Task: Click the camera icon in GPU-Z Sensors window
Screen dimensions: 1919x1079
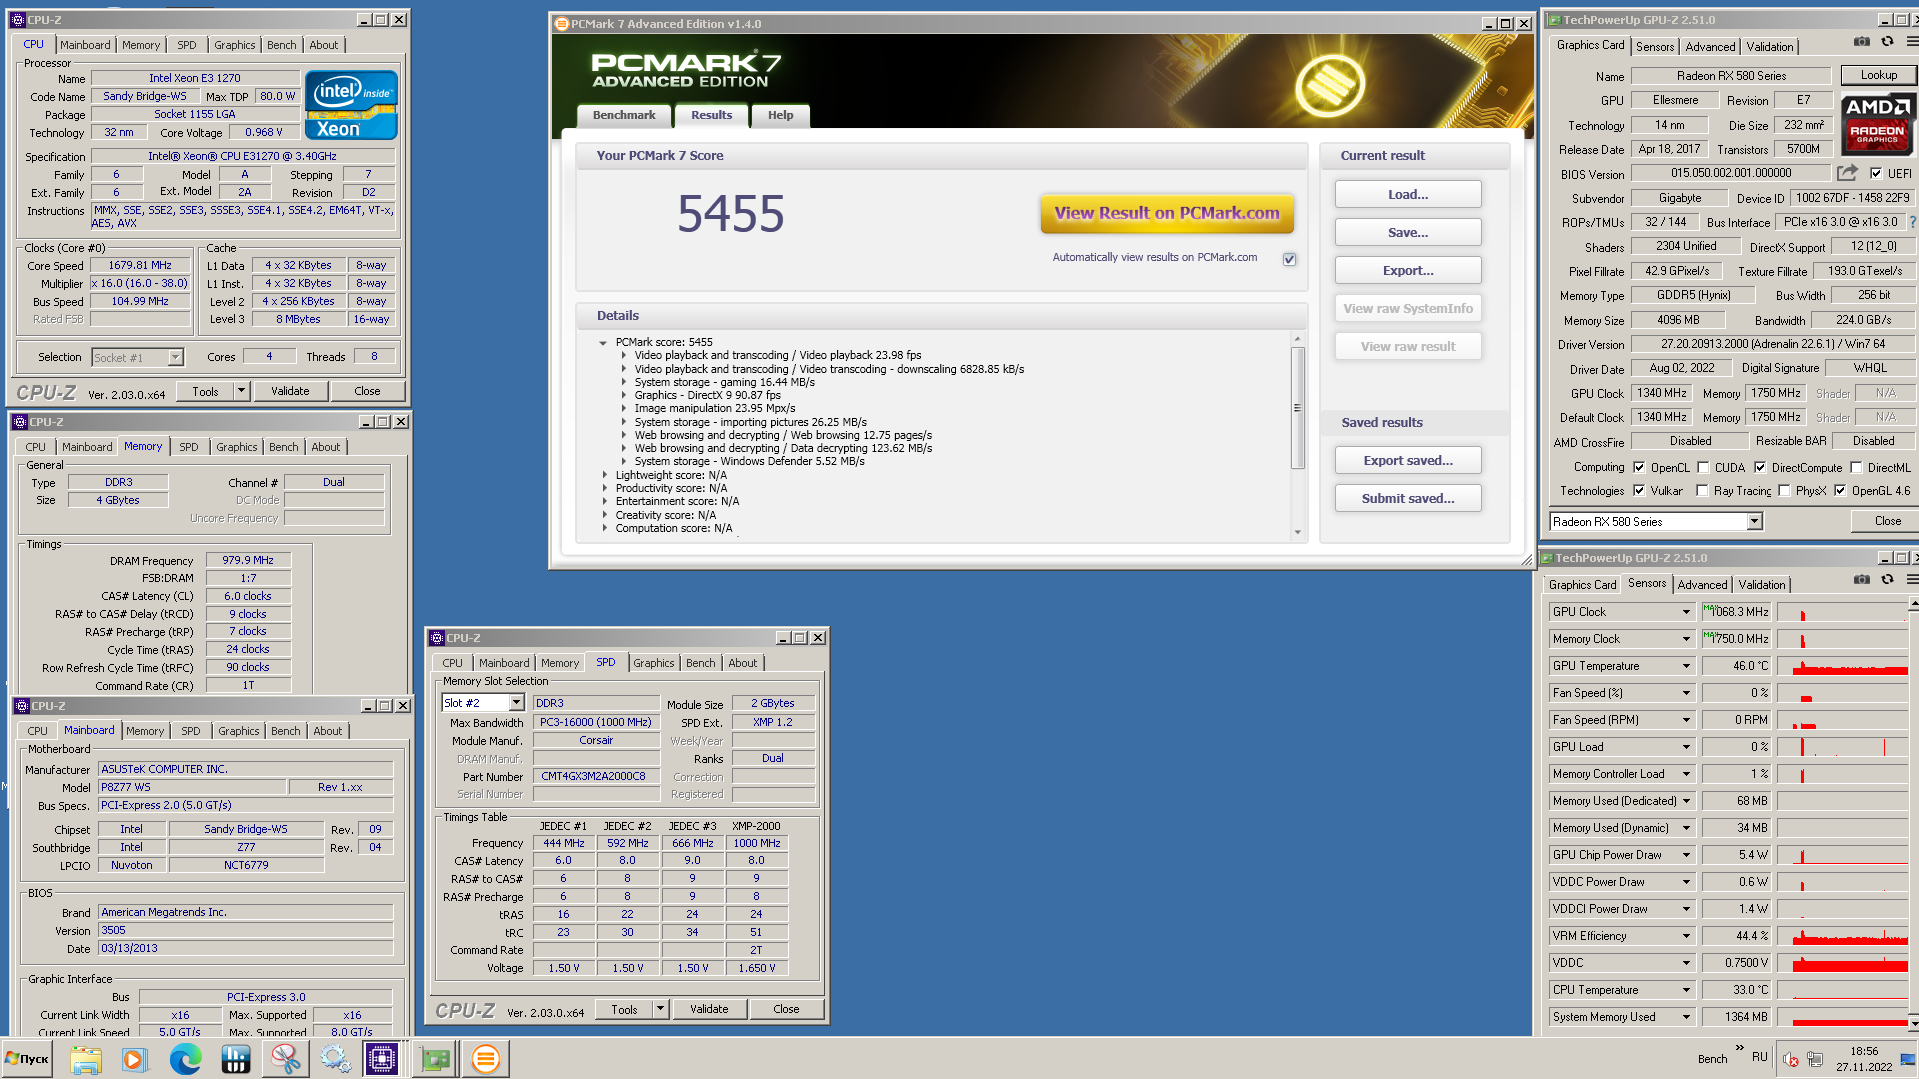Action: [x=1861, y=580]
